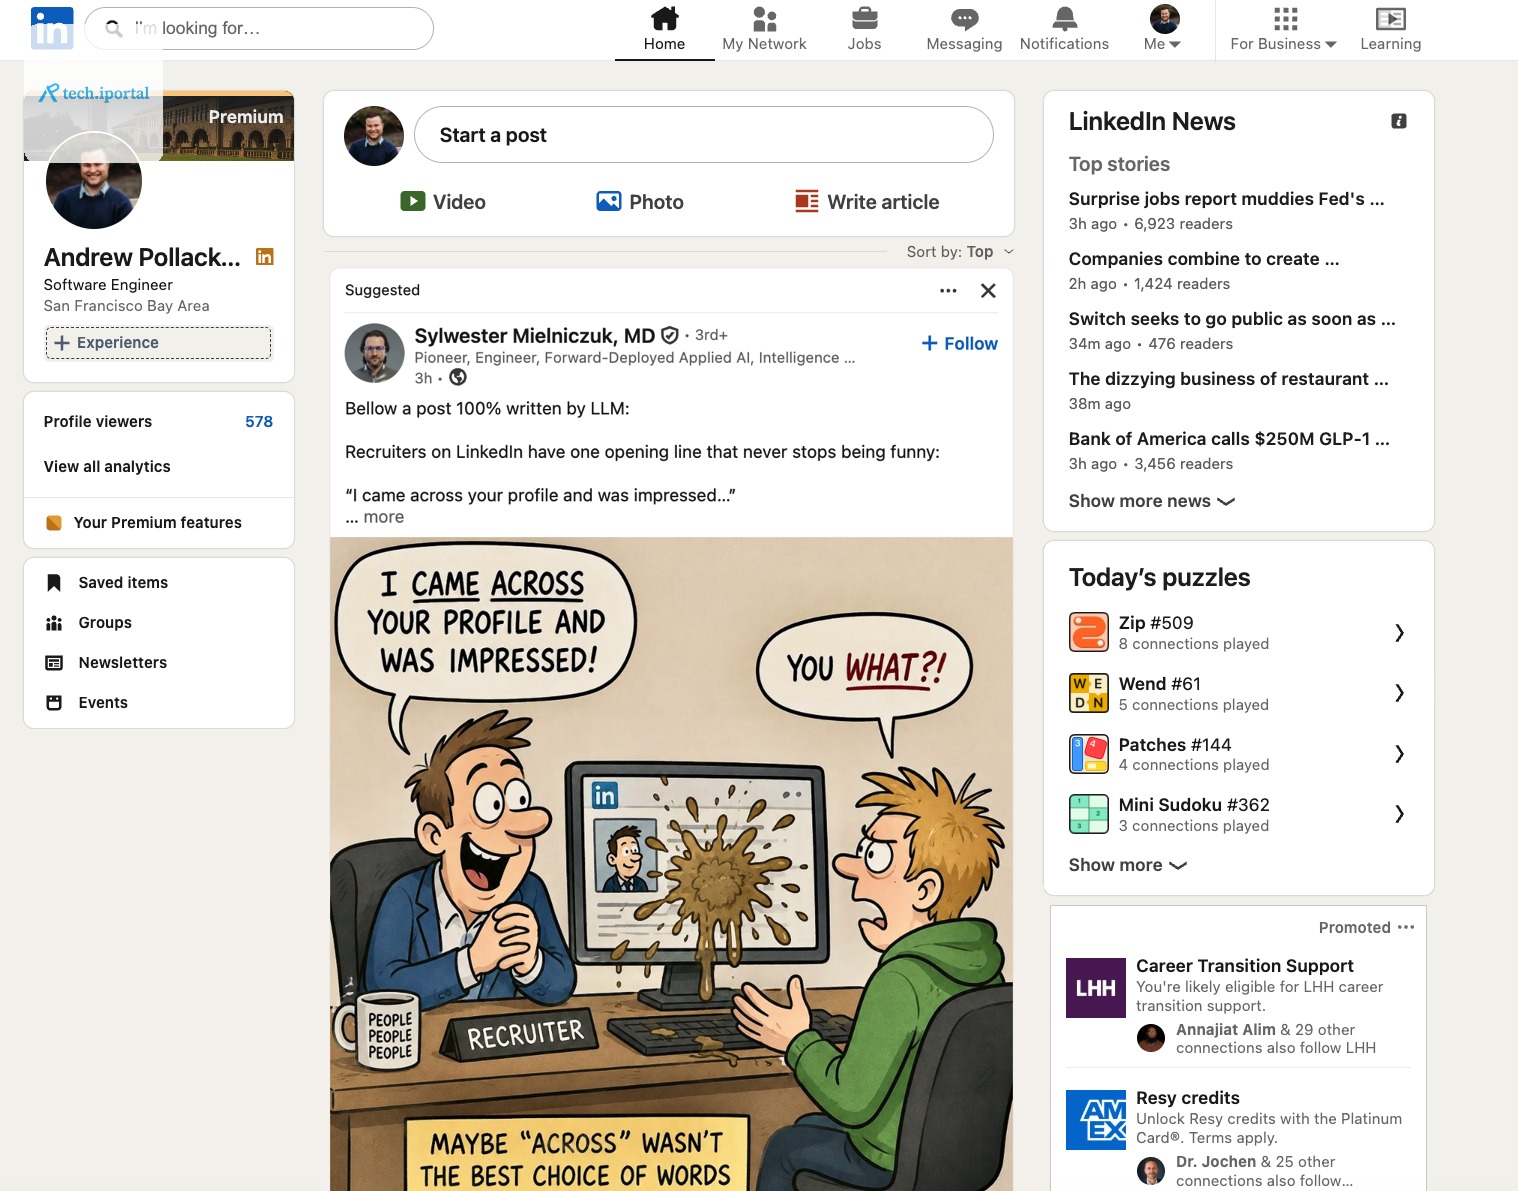The height and width of the screenshot is (1191, 1518).
Task: Open dizzying business of restaurant story
Action: click(1228, 379)
